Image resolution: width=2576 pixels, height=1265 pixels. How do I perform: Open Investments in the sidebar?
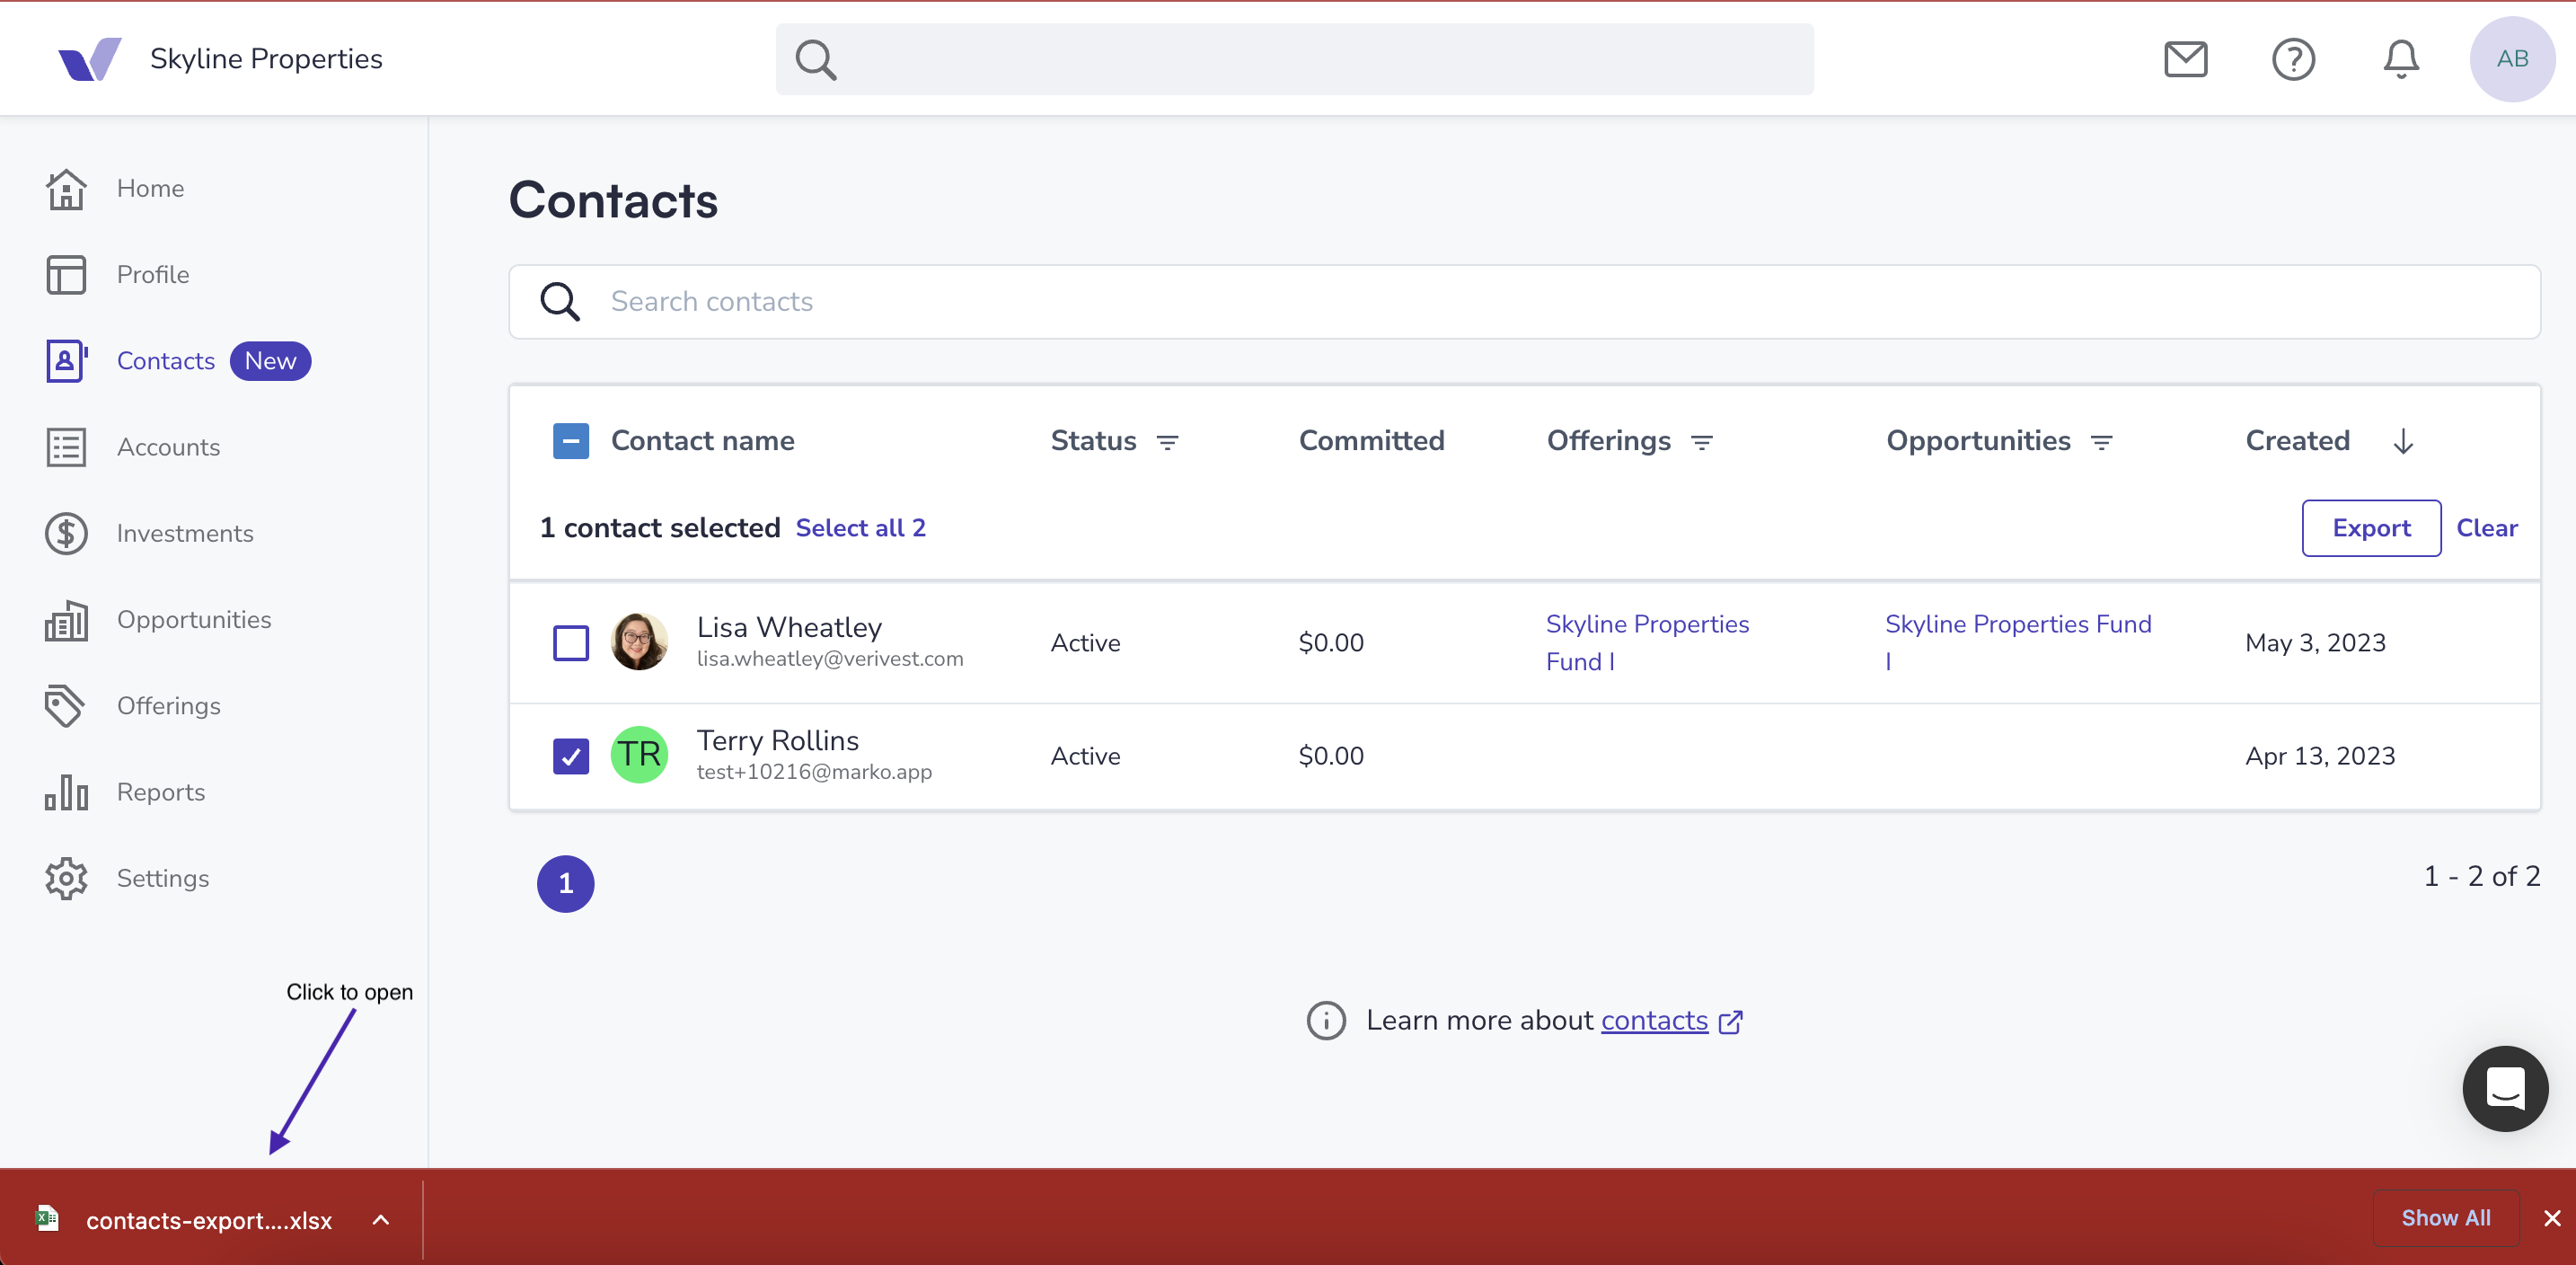tap(185, 533)
